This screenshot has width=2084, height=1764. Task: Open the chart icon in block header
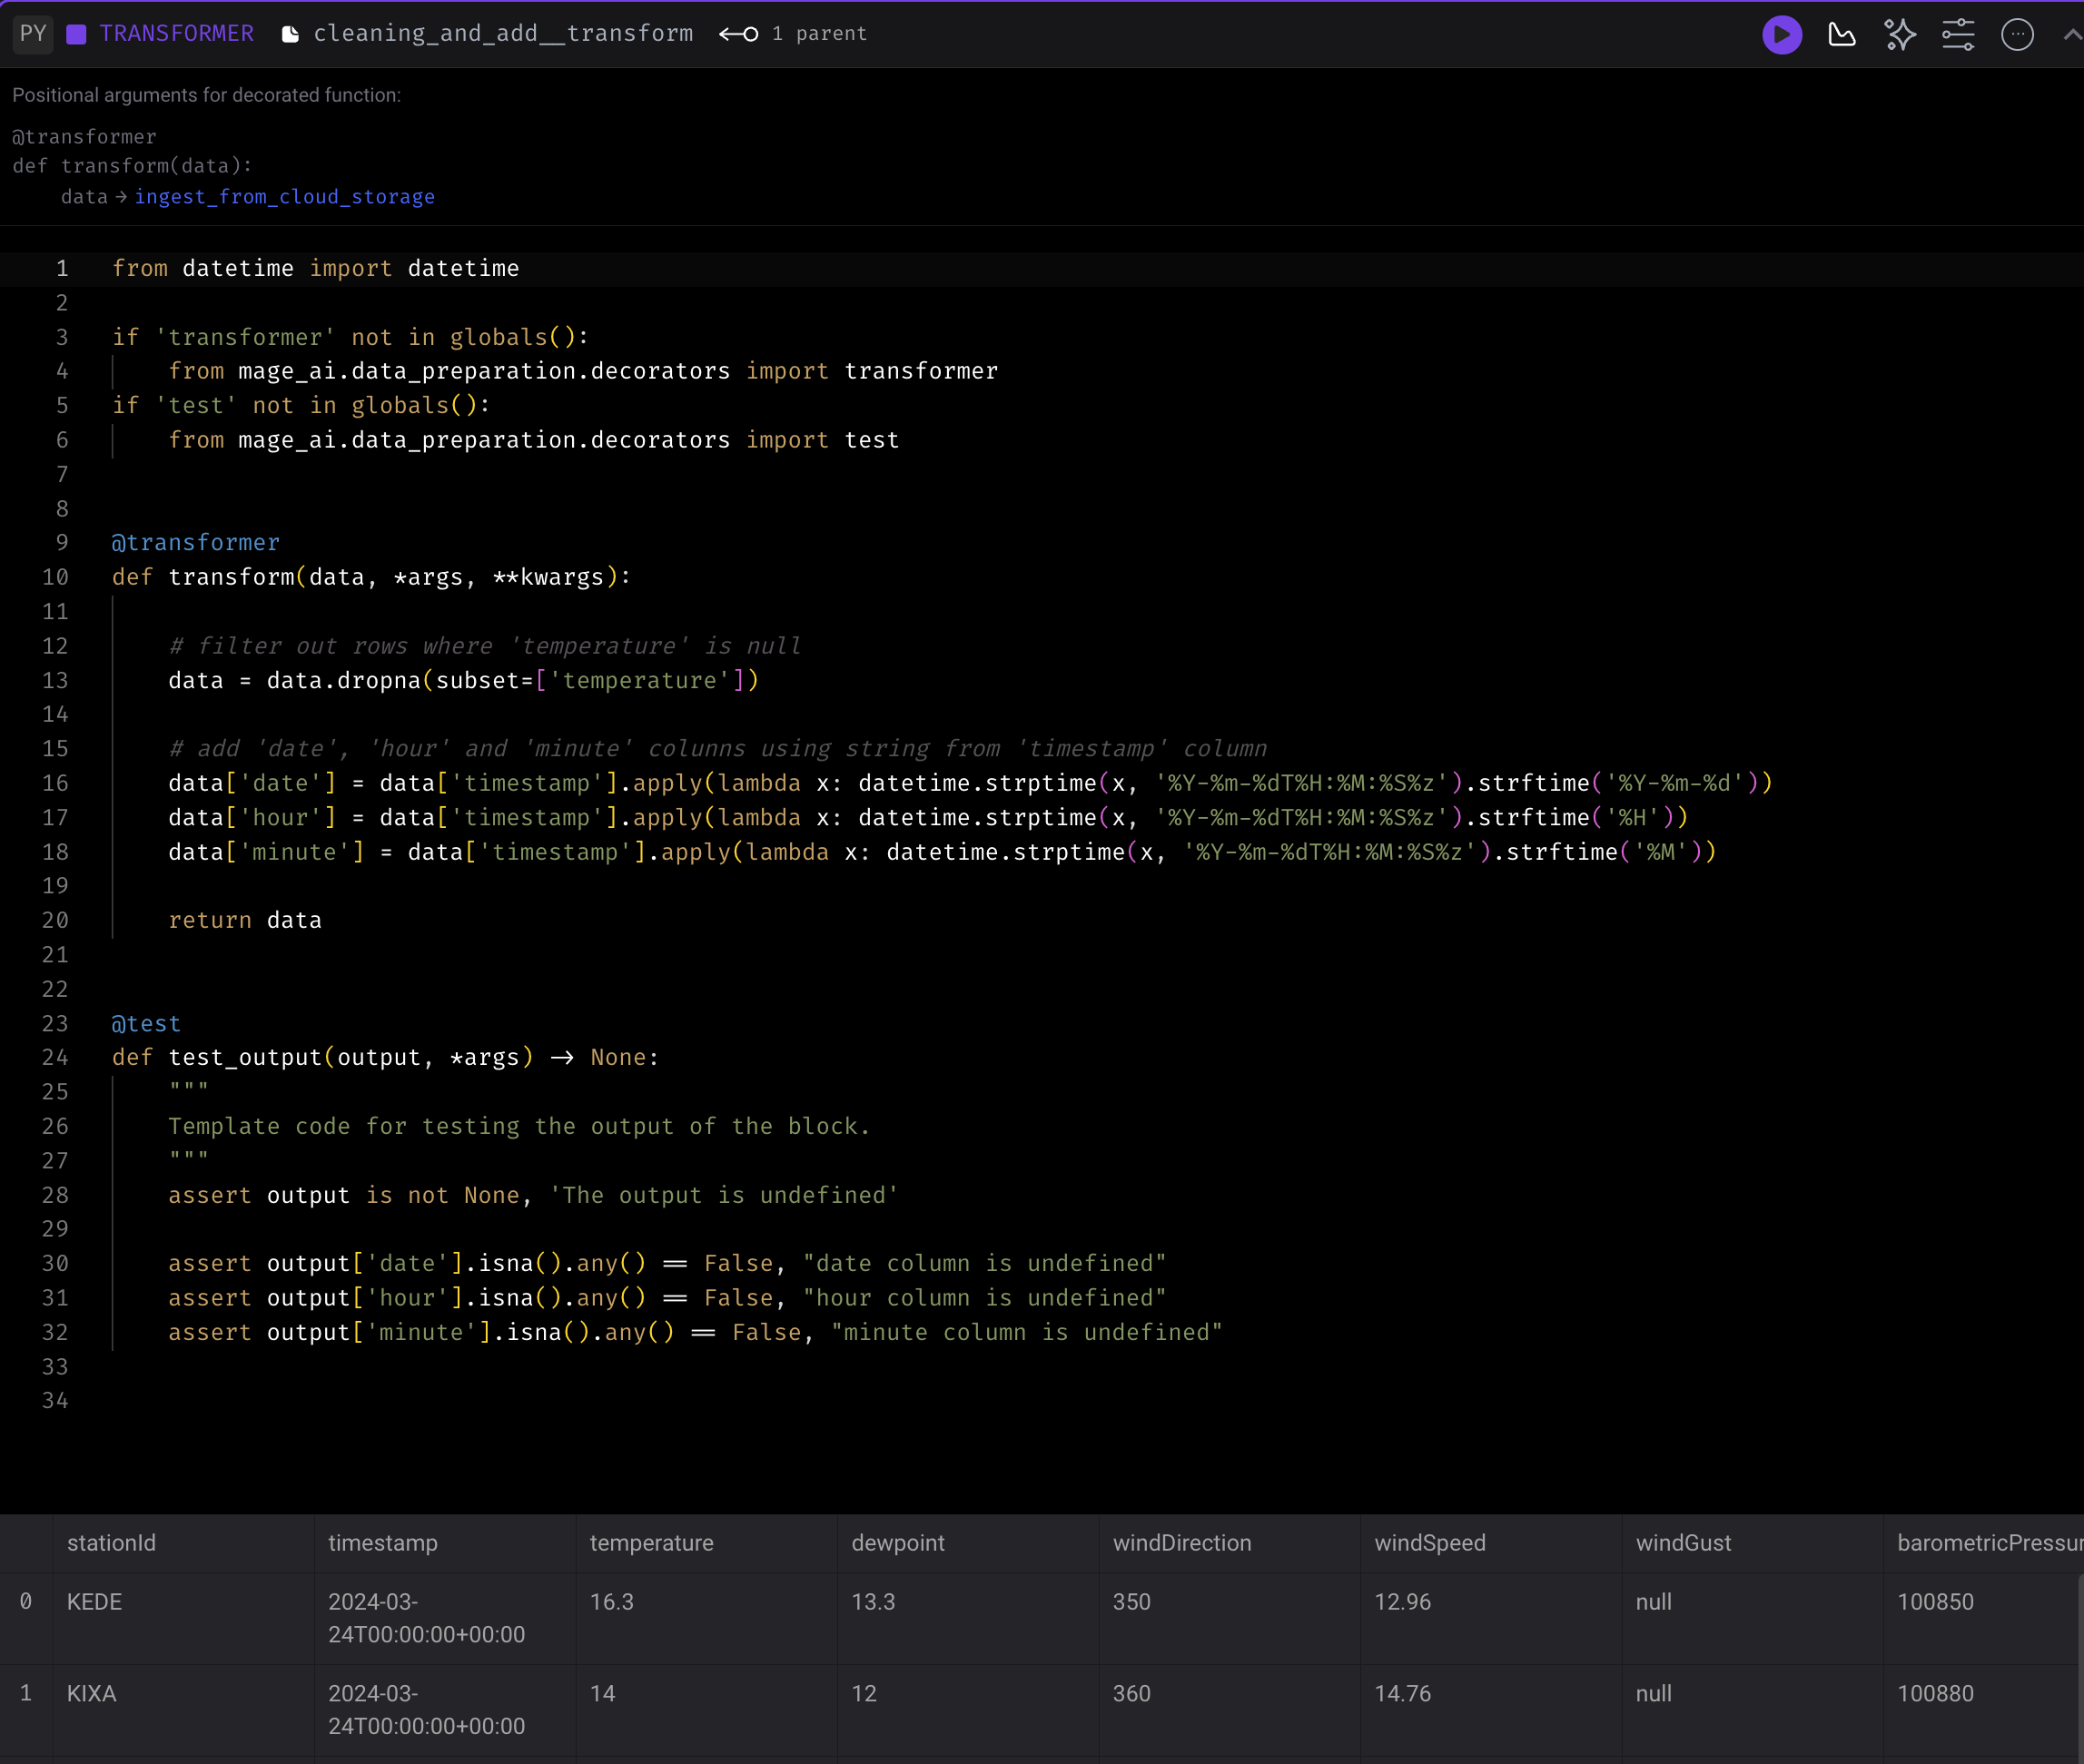(x=1841, y=35)
